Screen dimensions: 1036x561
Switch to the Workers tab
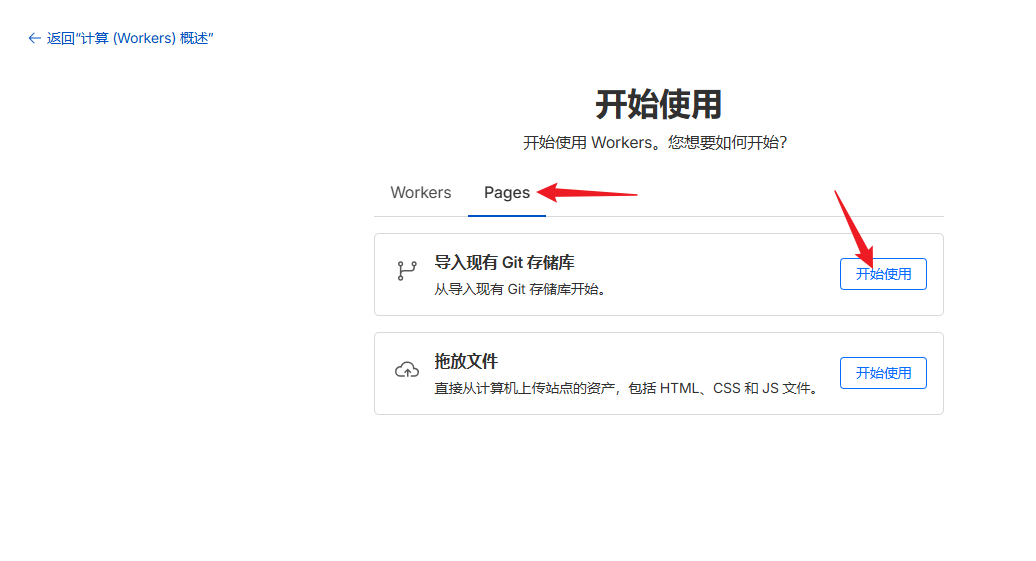(x=420, y=192)
